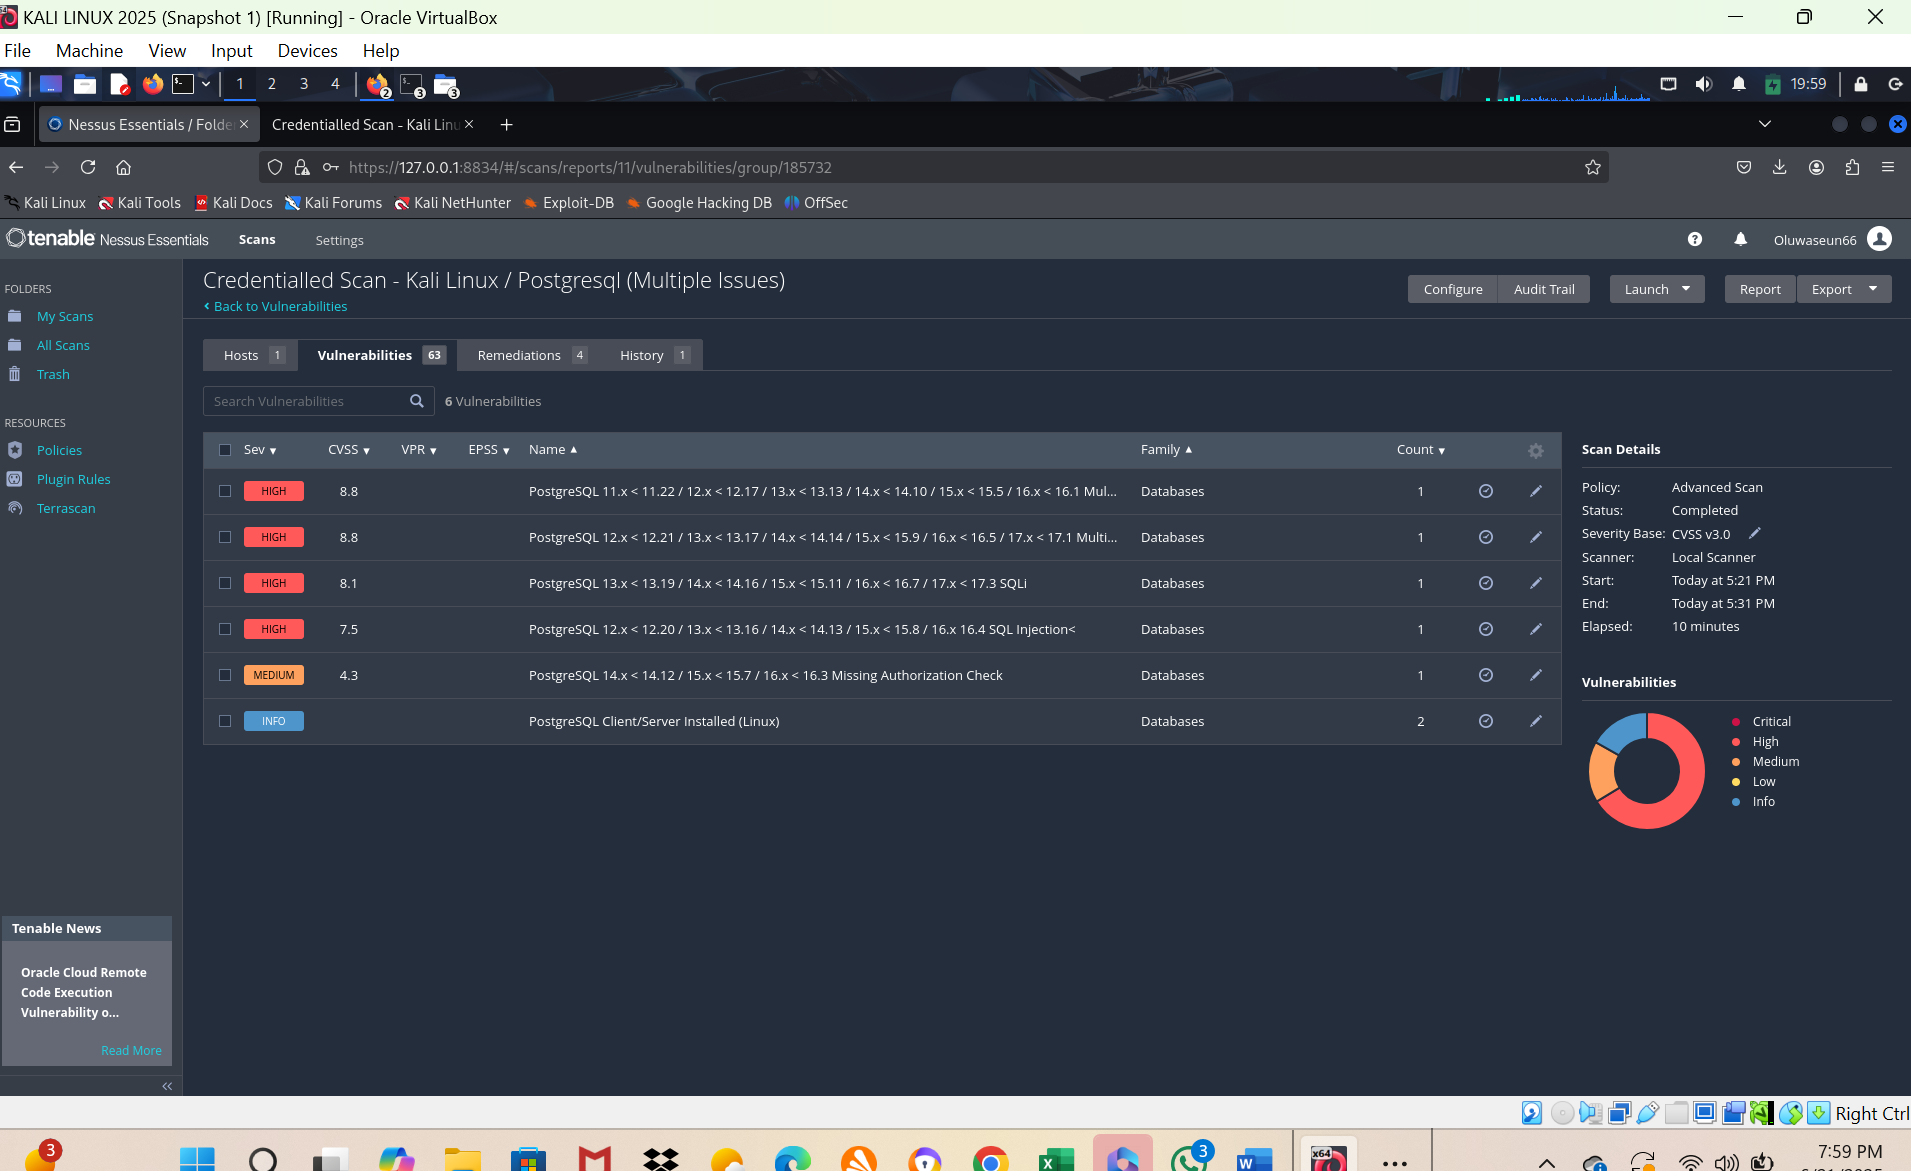
Task: Click the Kali volume speaker icon
Action: [x=1703, y=84]
